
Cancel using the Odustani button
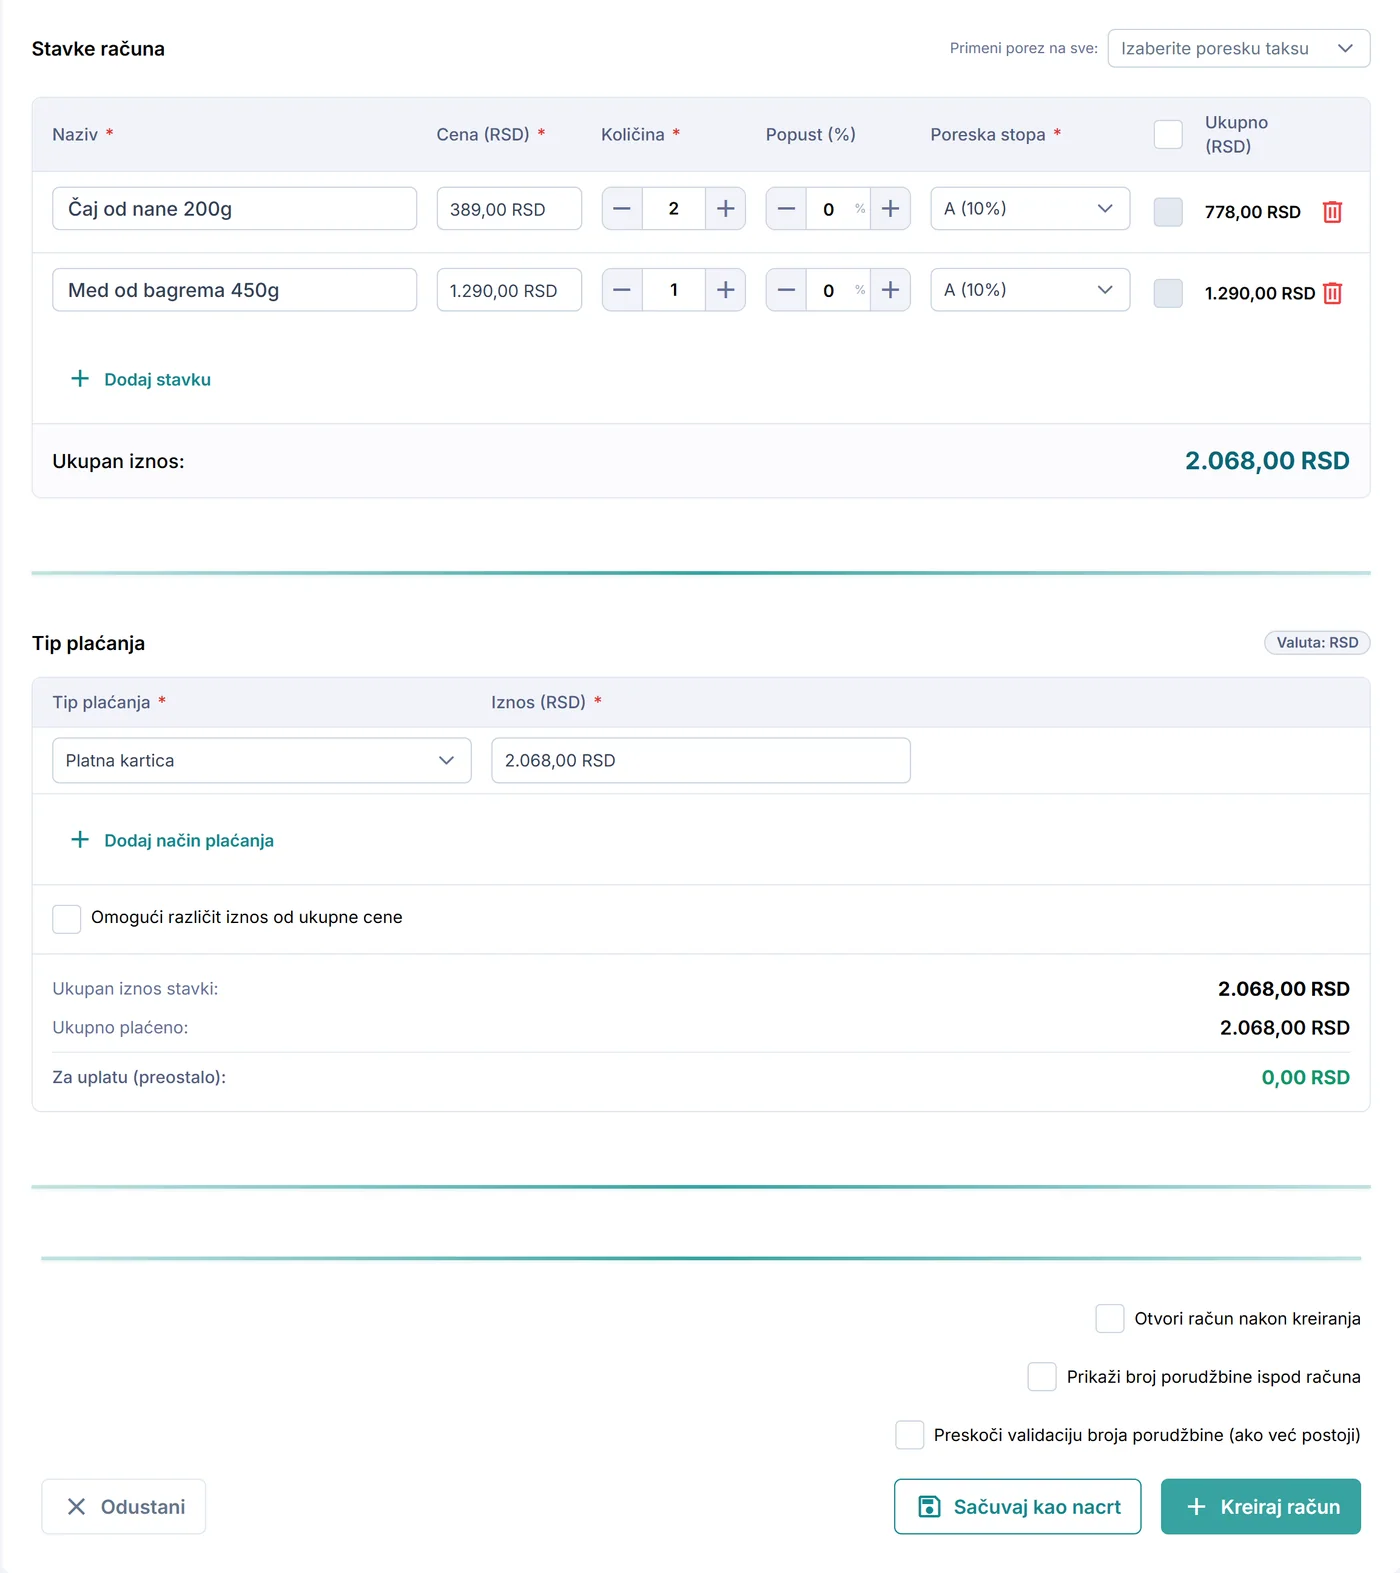click(x=124, y=1506)
